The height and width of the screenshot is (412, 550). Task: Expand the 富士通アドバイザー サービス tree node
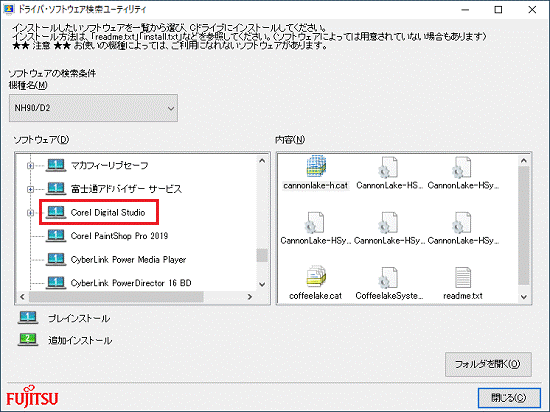click(x=31, y=189)
